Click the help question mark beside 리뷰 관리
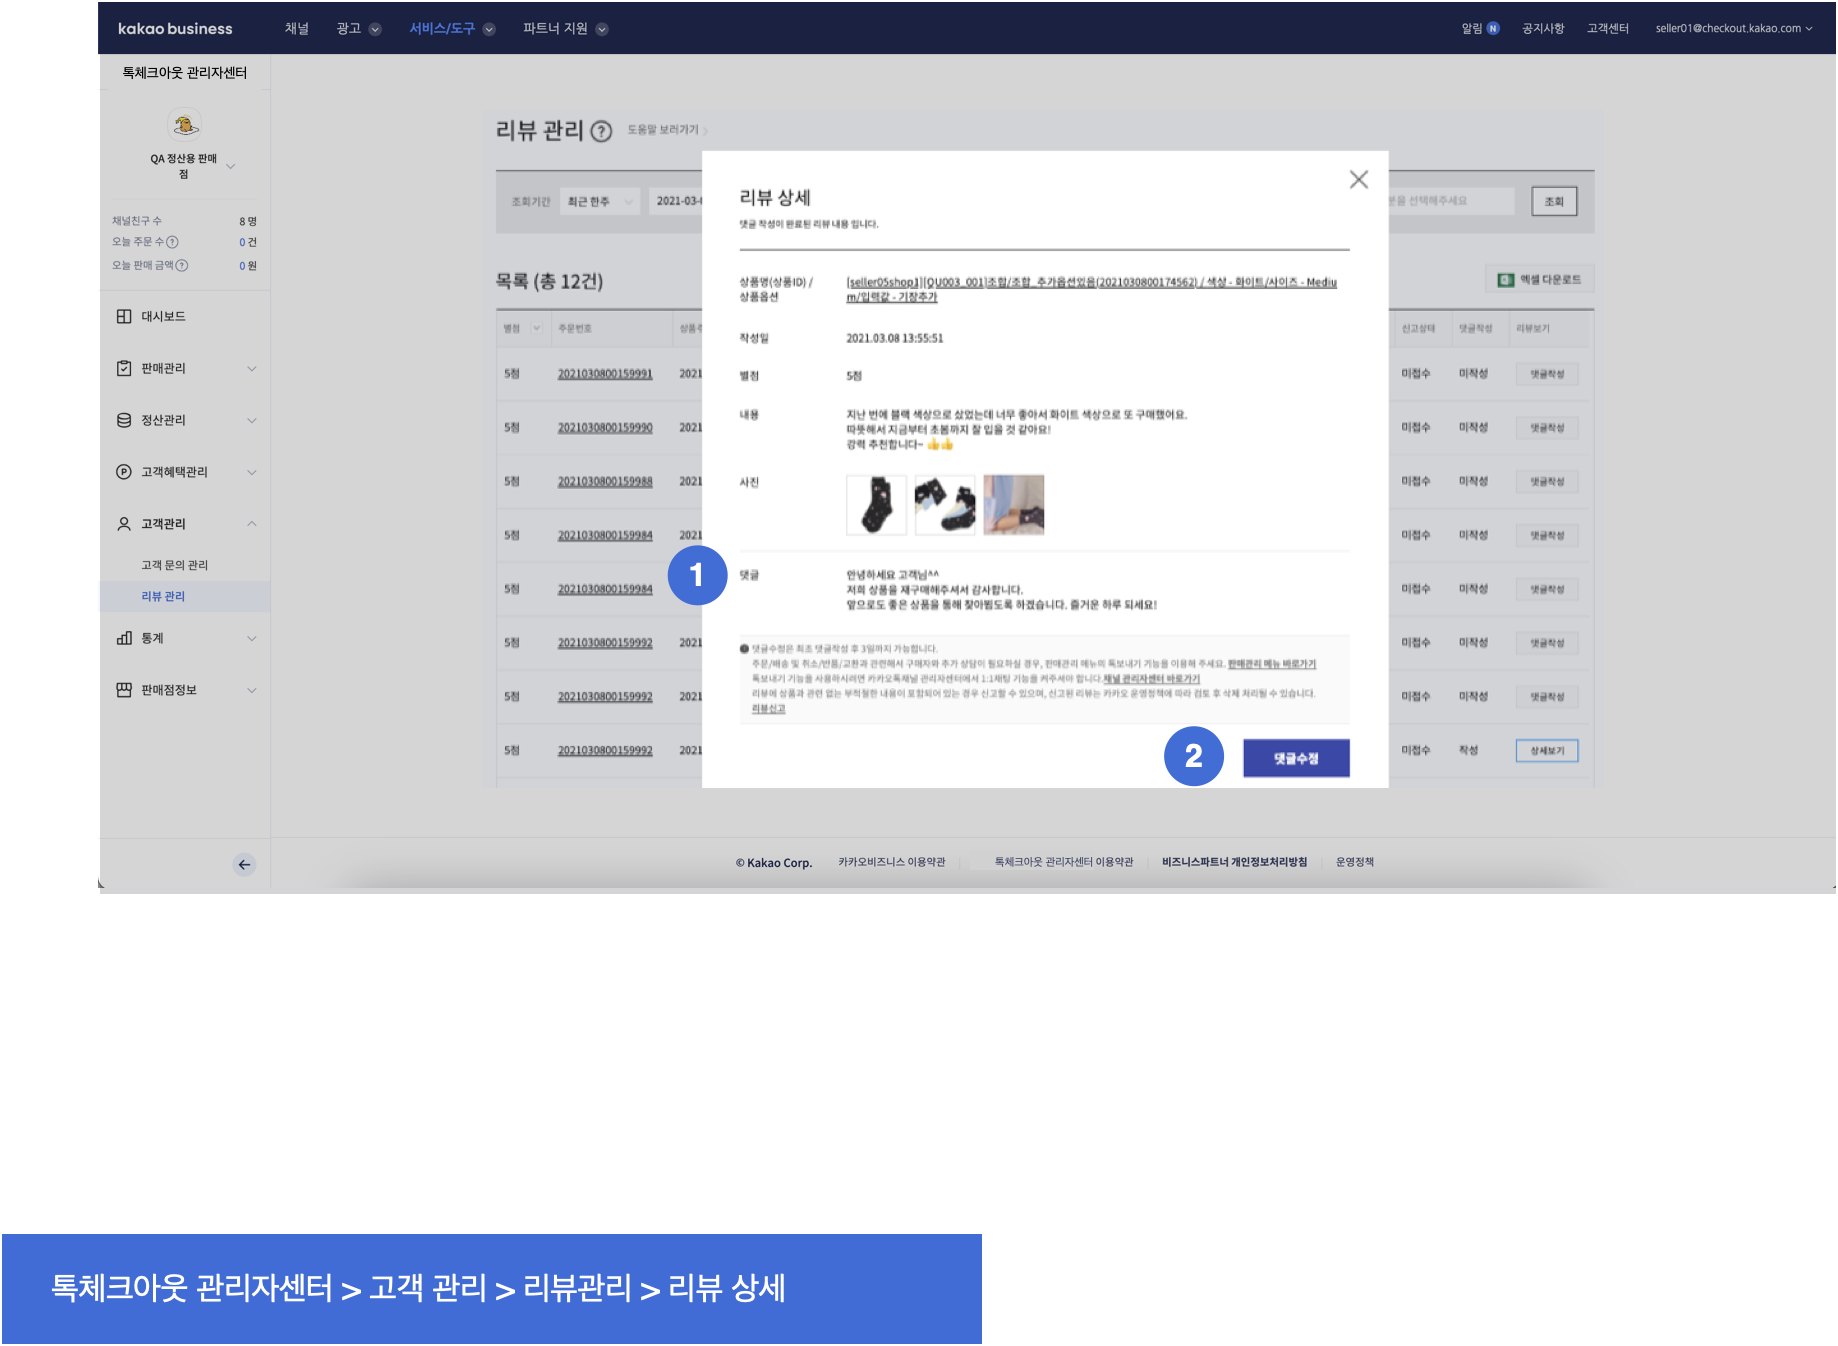Image resolution: width=1838 pixels, height=1346 pixels. [x=601, y=131]
